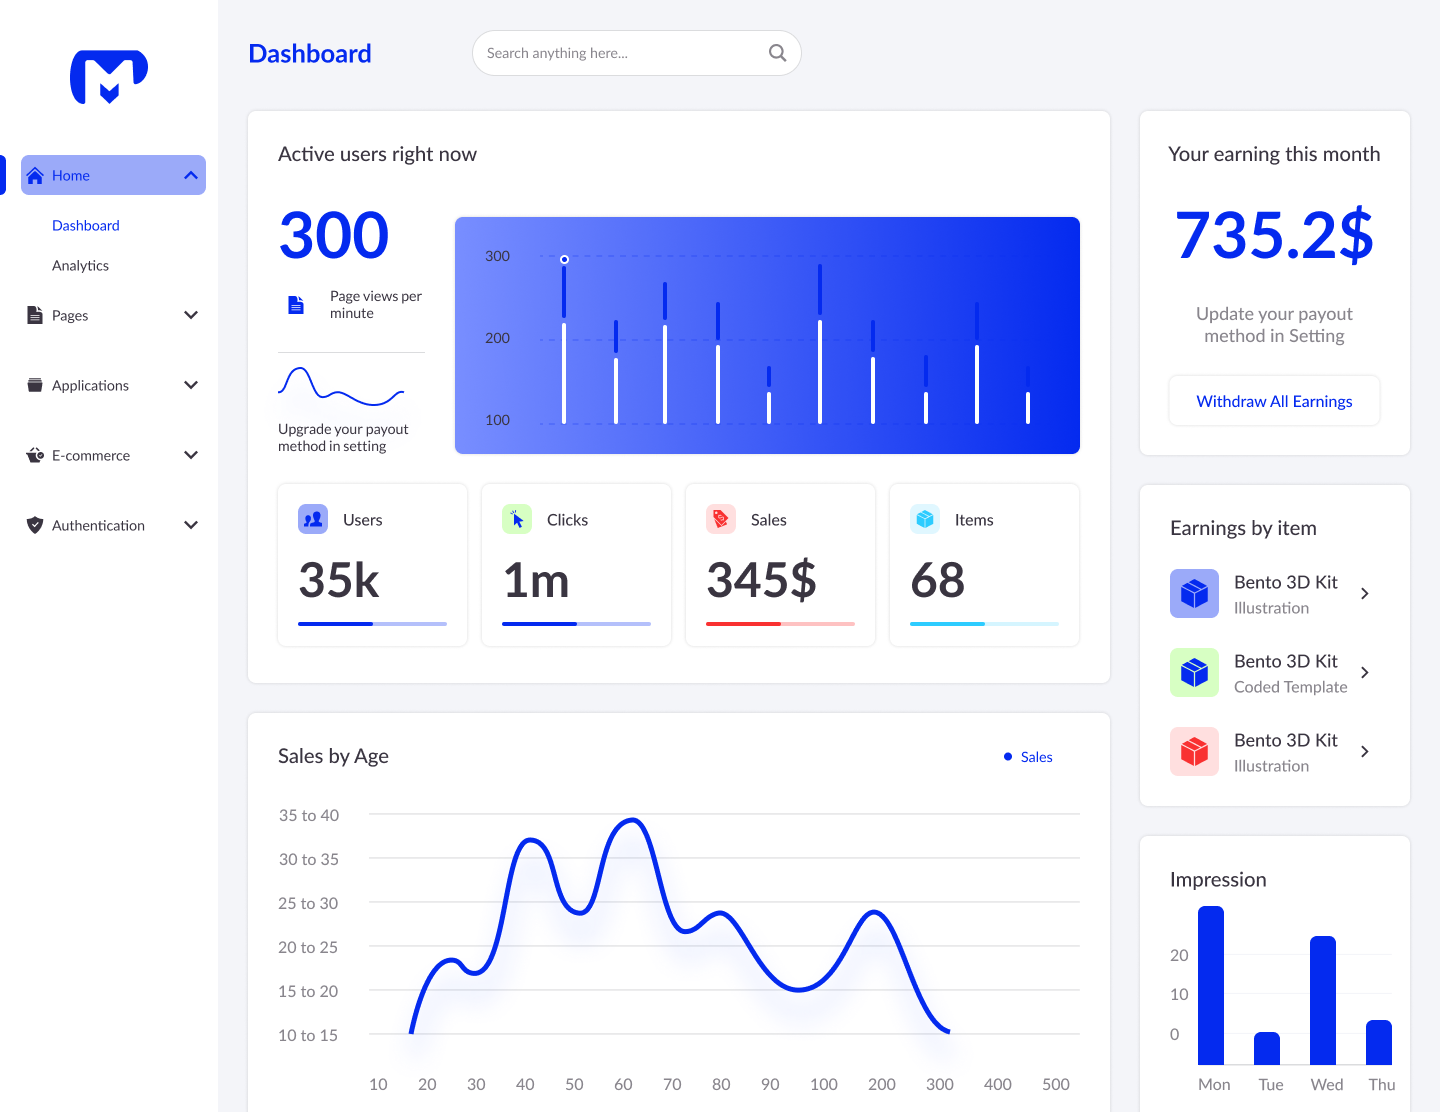Click the Wed impression bar
The width and height of the screenshot is (1440, 1112).
[1323, 1000]
